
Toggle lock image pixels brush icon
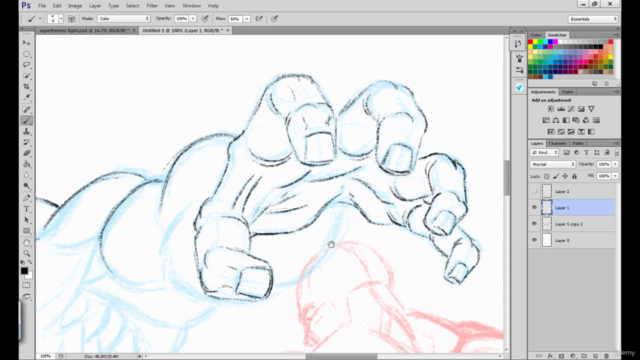click(556, 176)
